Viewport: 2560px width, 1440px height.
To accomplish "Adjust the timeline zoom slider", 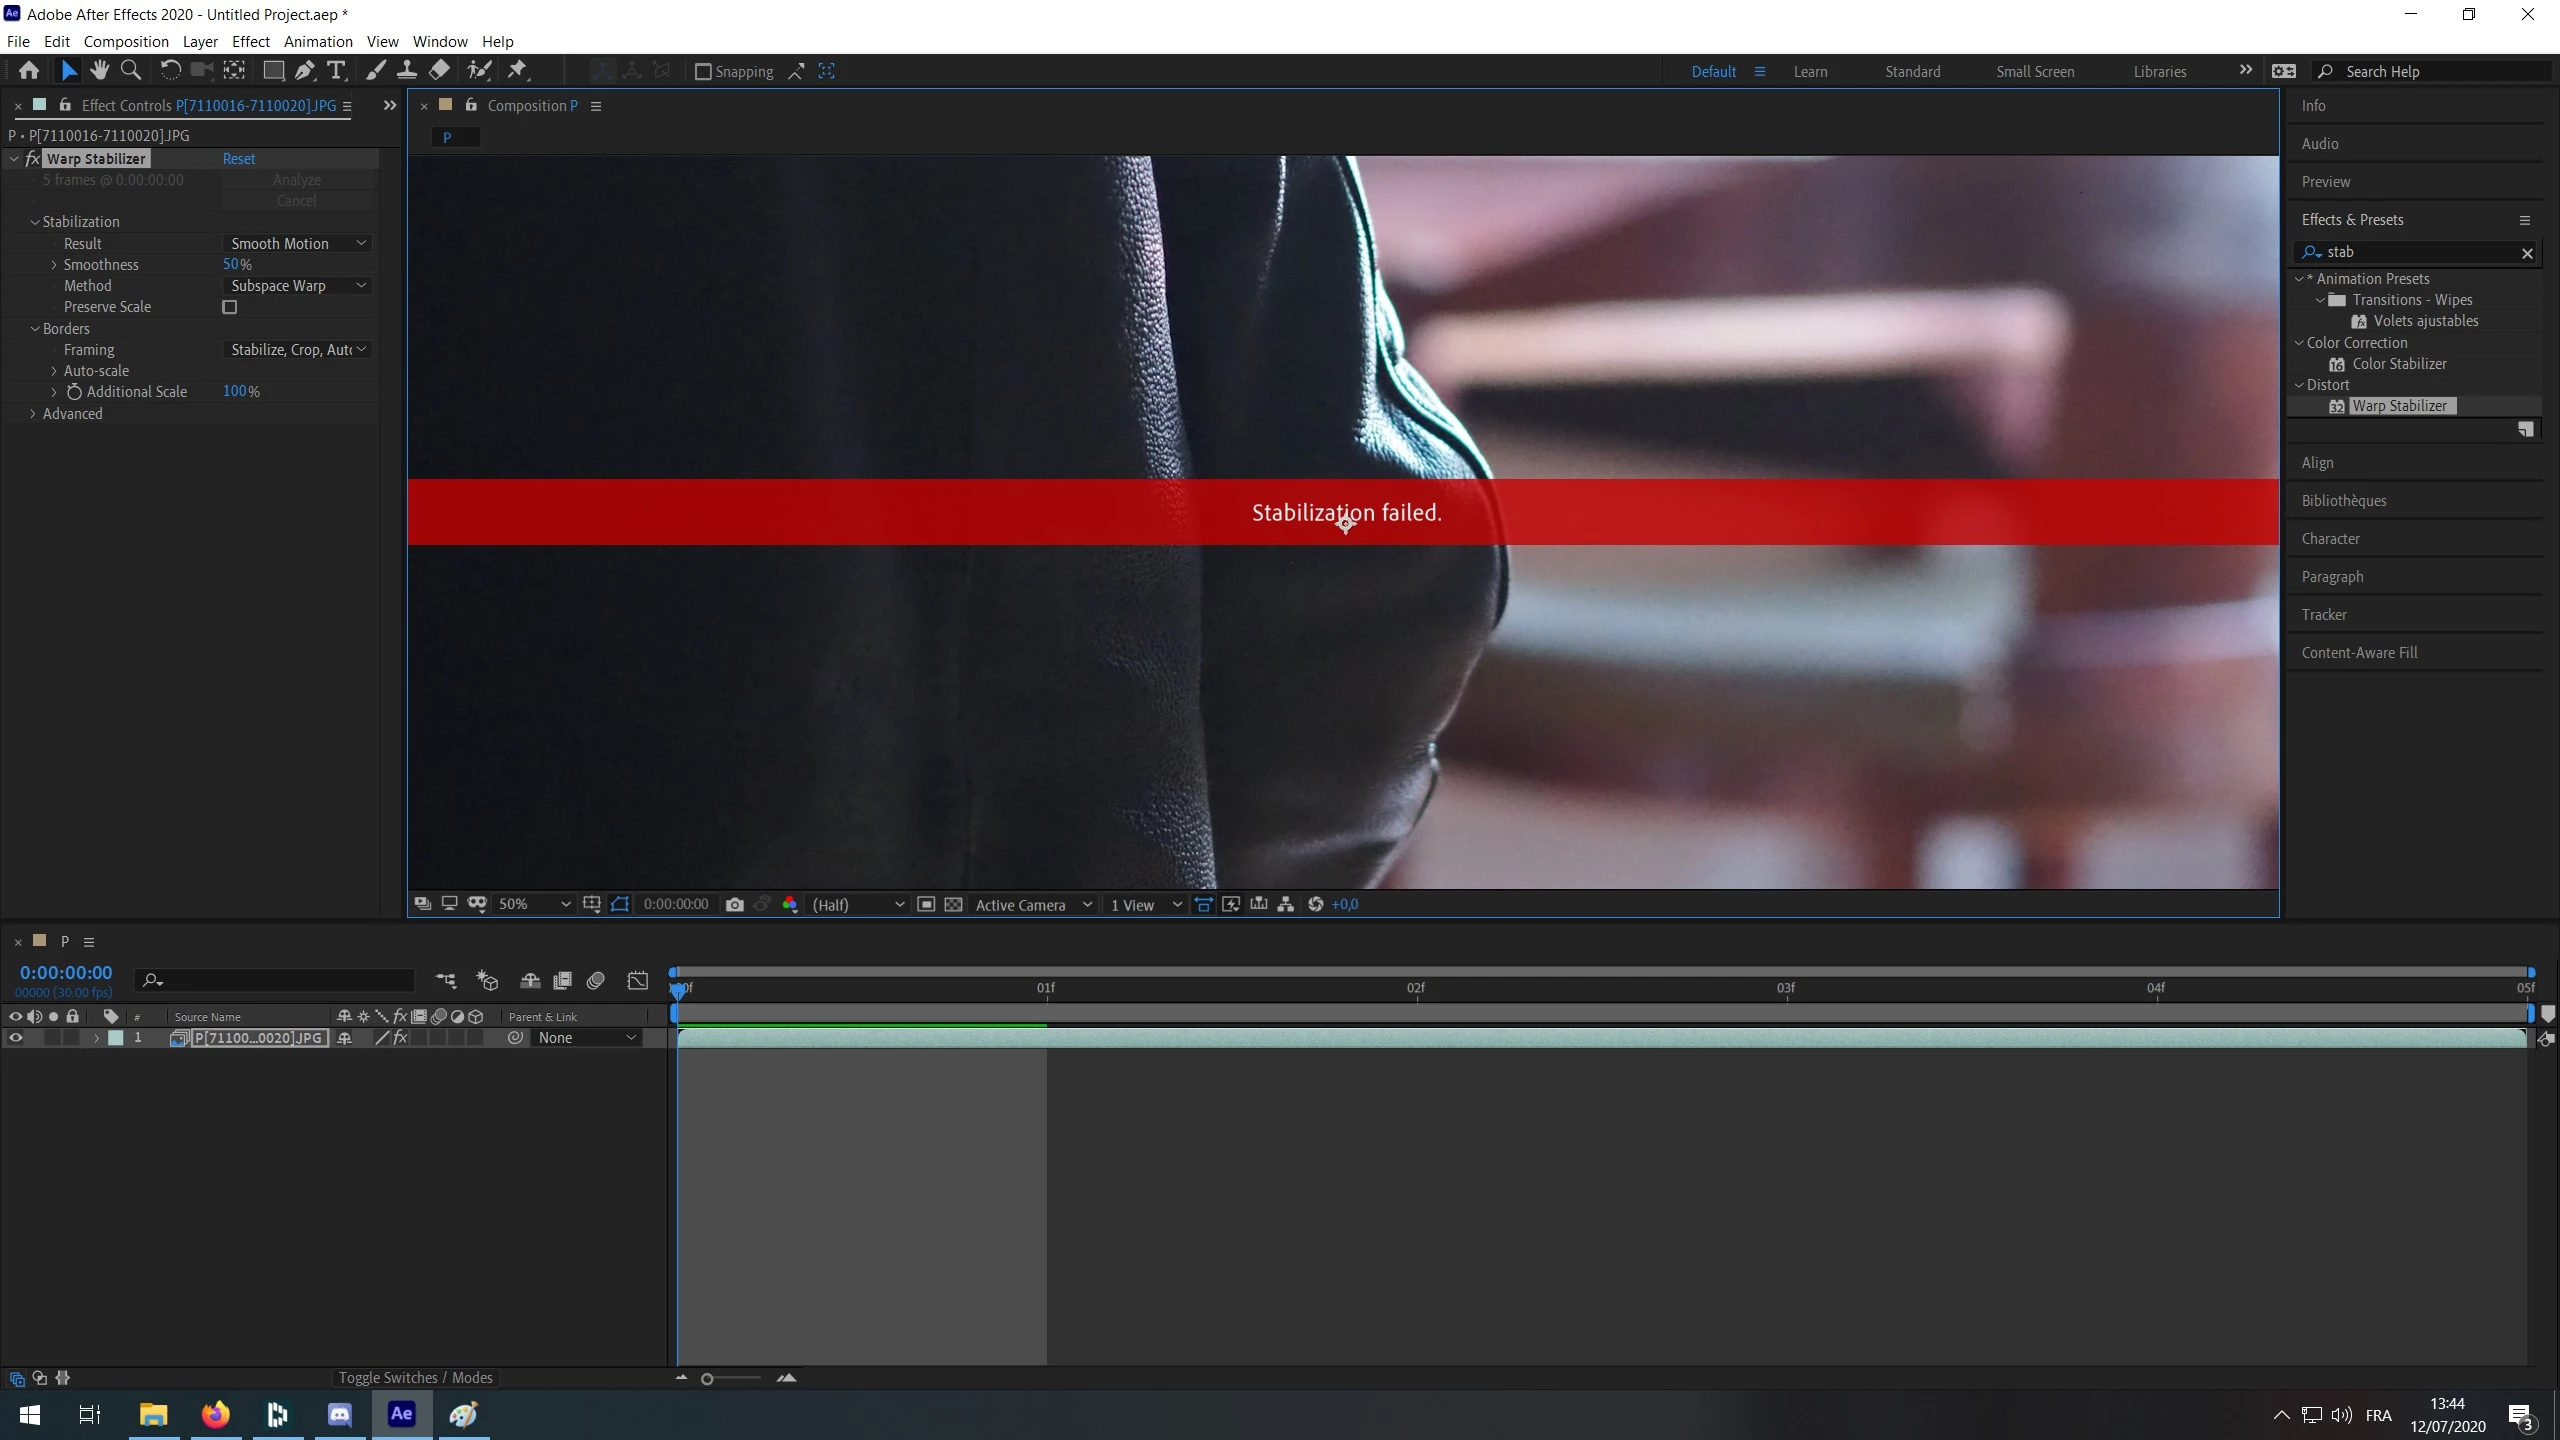I will click(x=708, y=1379).
